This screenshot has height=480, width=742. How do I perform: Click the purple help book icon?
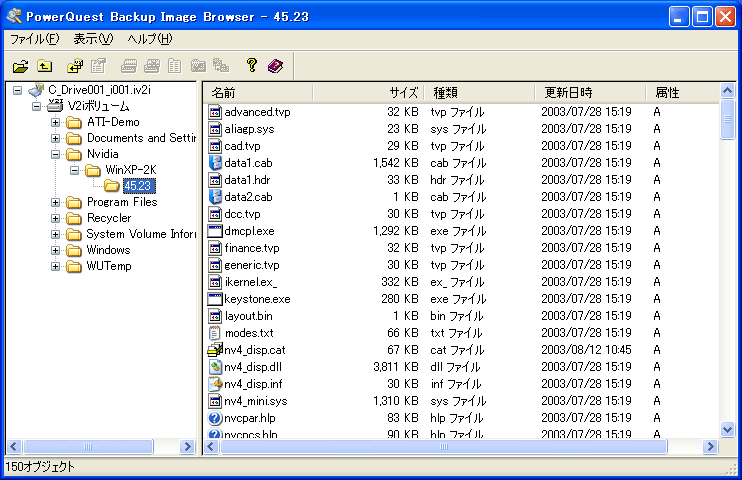click(275, 66)
